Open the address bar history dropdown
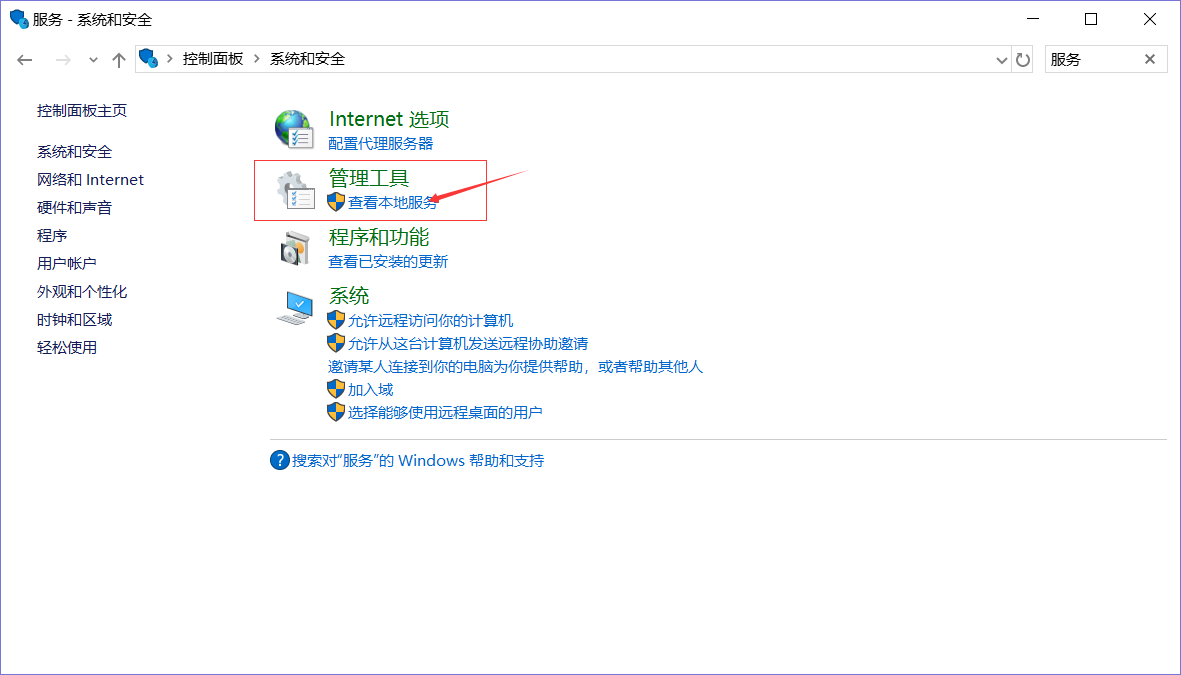This screenshot has width=1181, height=675. point(1002,60)
